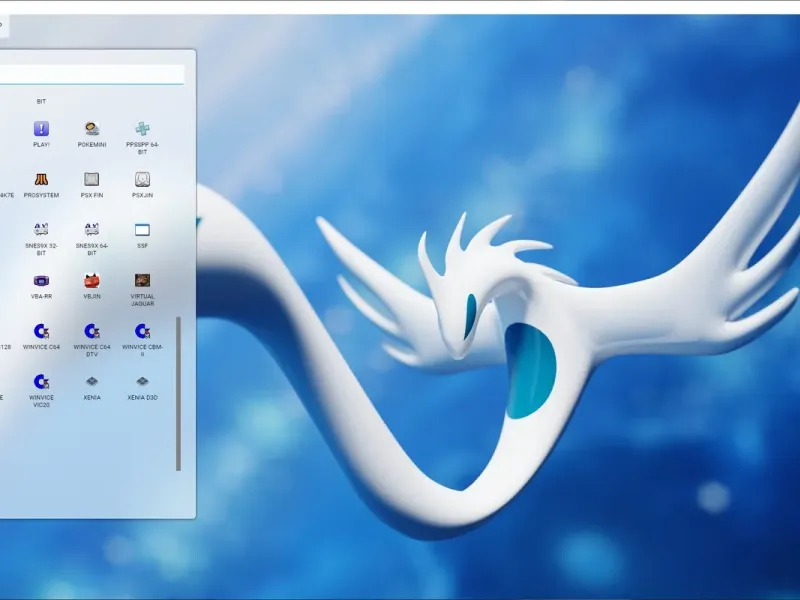Select the "WINVICE VIC20" label text
This screenshot has width=800, height=600.
[41, 401]
